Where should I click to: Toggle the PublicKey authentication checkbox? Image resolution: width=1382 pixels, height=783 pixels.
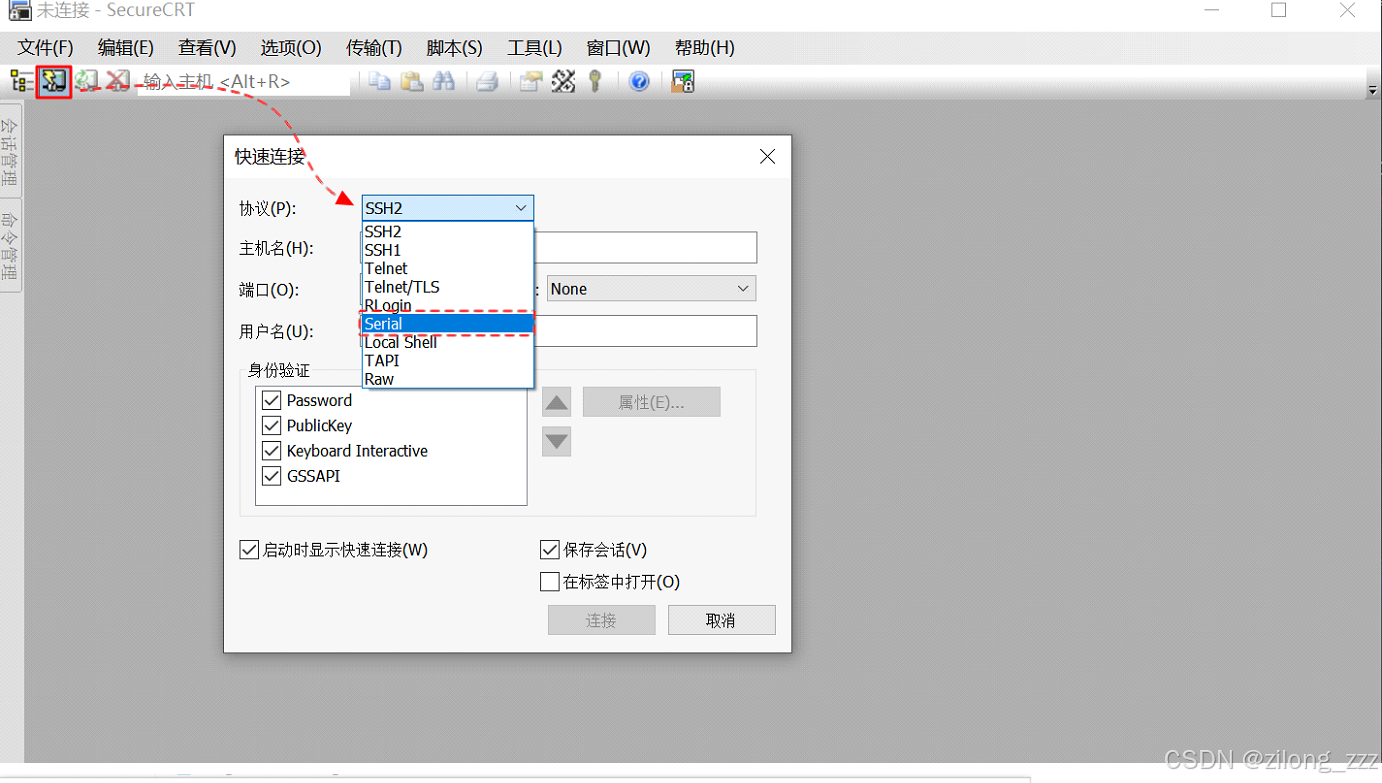(x=271, y=425)
